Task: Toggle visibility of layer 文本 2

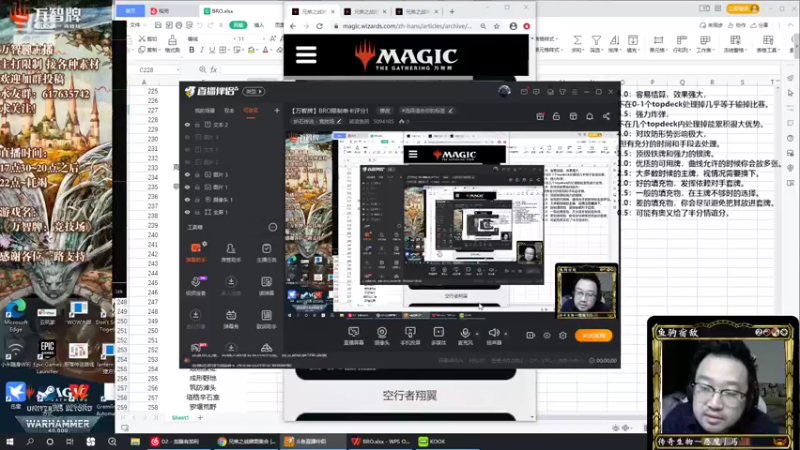Action: point(188,124)
